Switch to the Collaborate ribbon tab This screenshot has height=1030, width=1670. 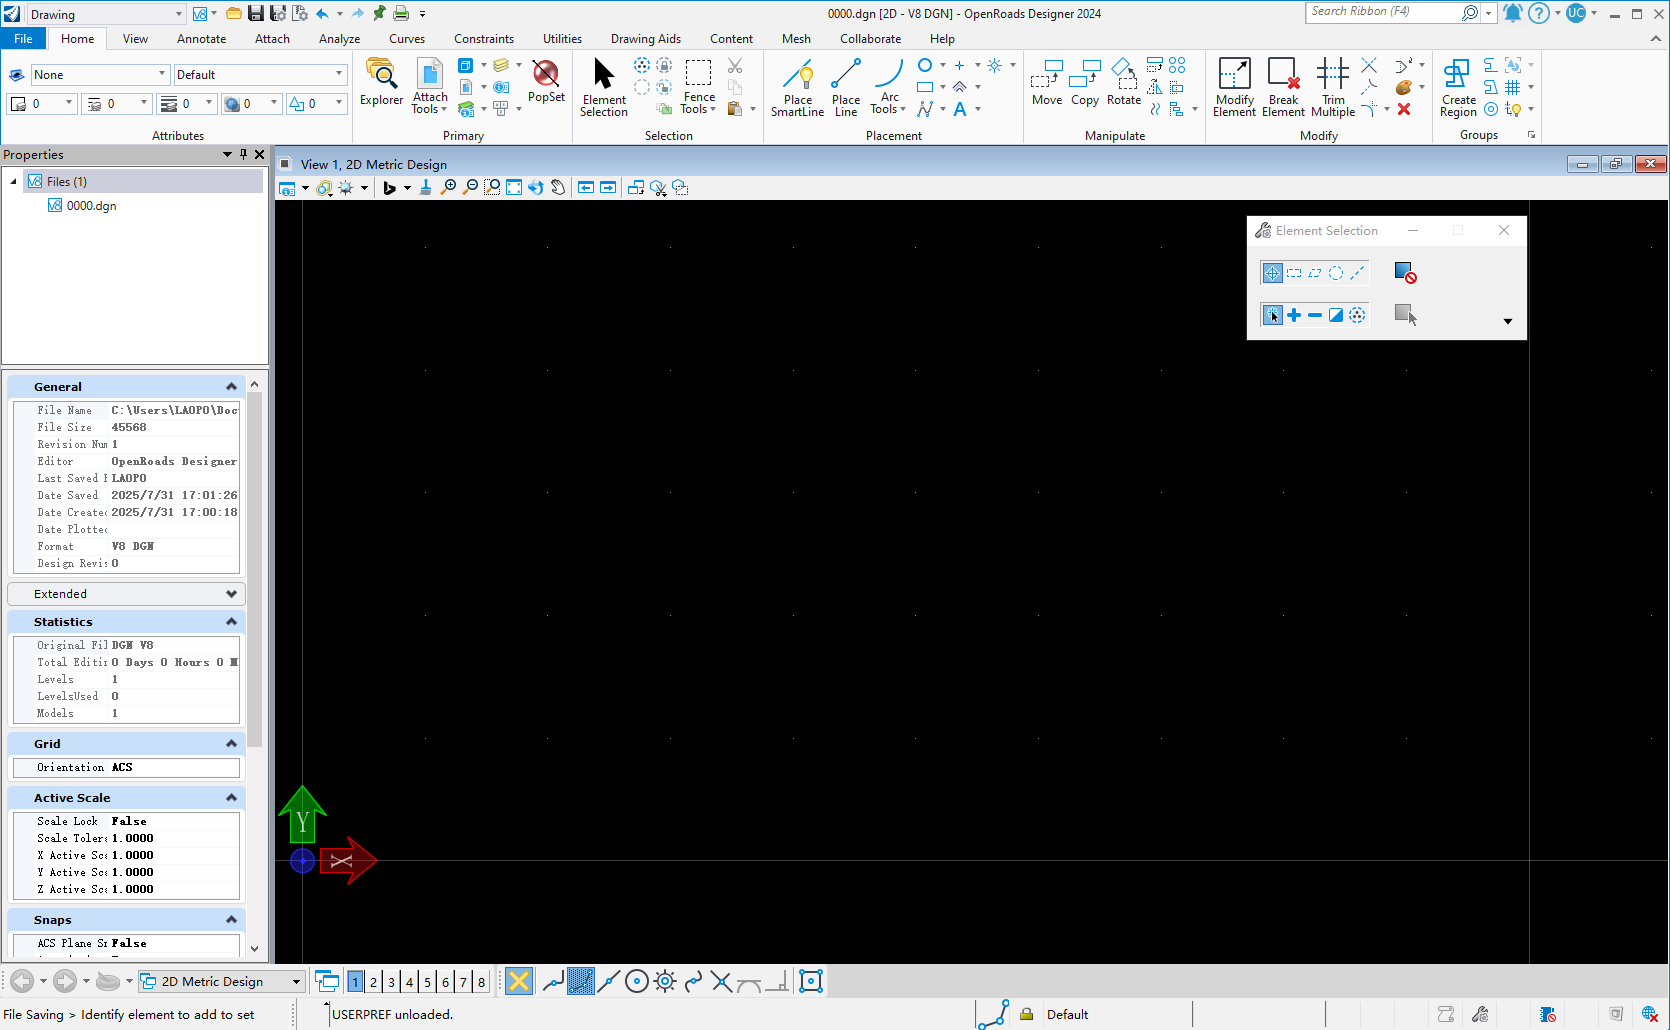click(870, 39)
